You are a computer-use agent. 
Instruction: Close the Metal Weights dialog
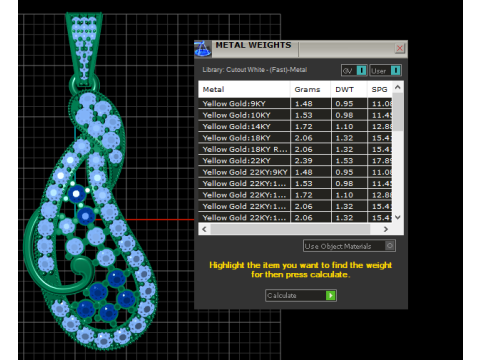pyautogui.click(x=400, y=48)
